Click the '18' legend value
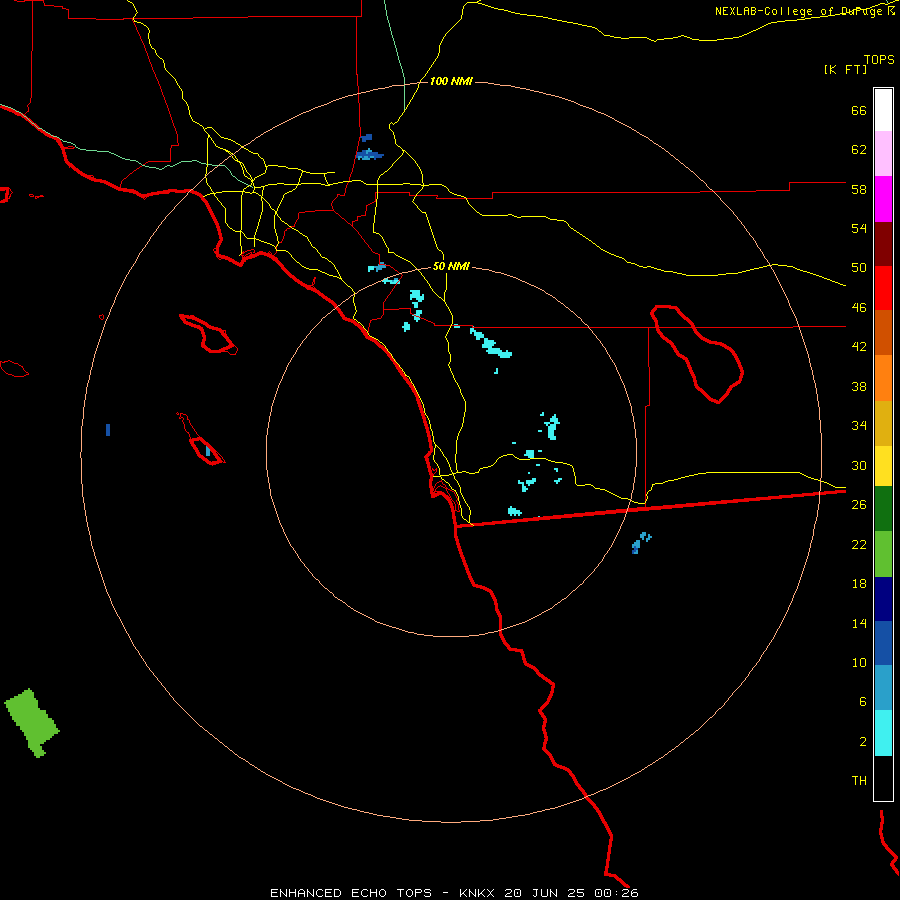The image size is (900, 900). click(859, 584)
